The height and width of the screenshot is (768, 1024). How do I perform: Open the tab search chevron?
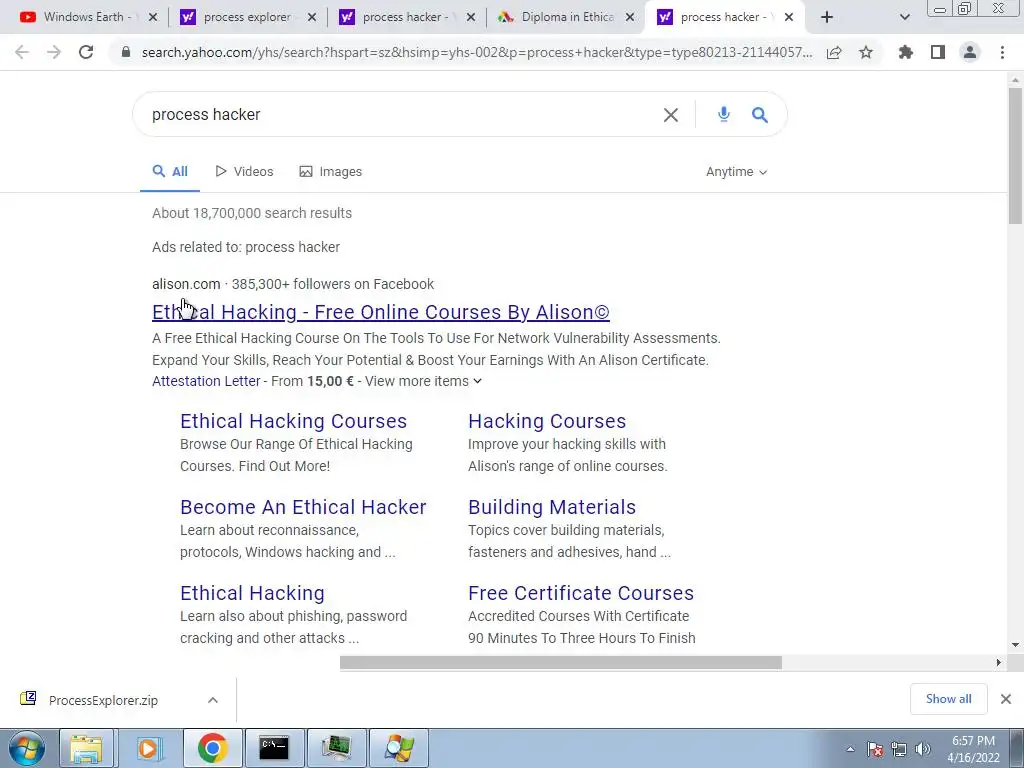pyautogui.click(x=904, y=17)
